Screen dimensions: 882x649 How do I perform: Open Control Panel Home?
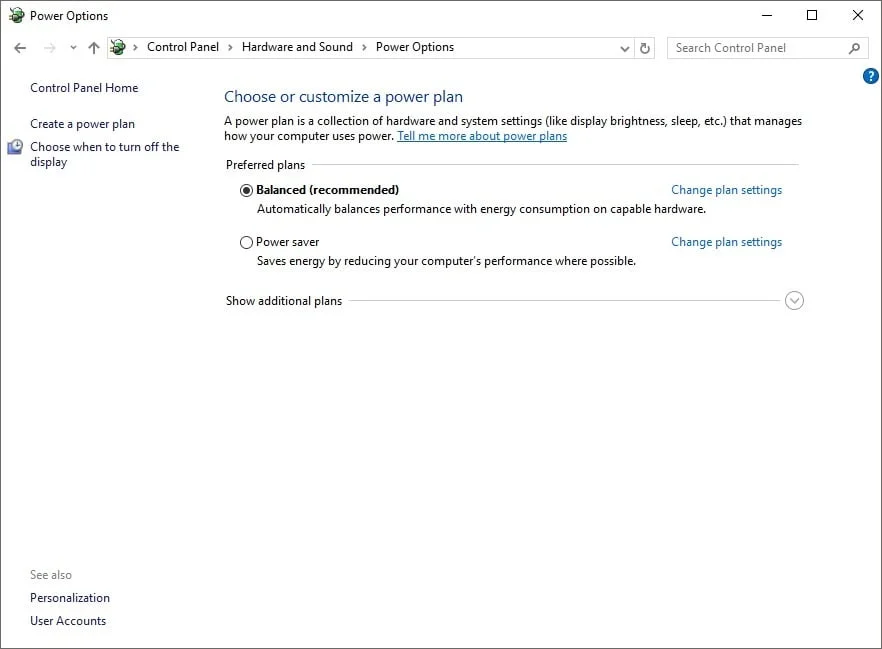(84, 88)
